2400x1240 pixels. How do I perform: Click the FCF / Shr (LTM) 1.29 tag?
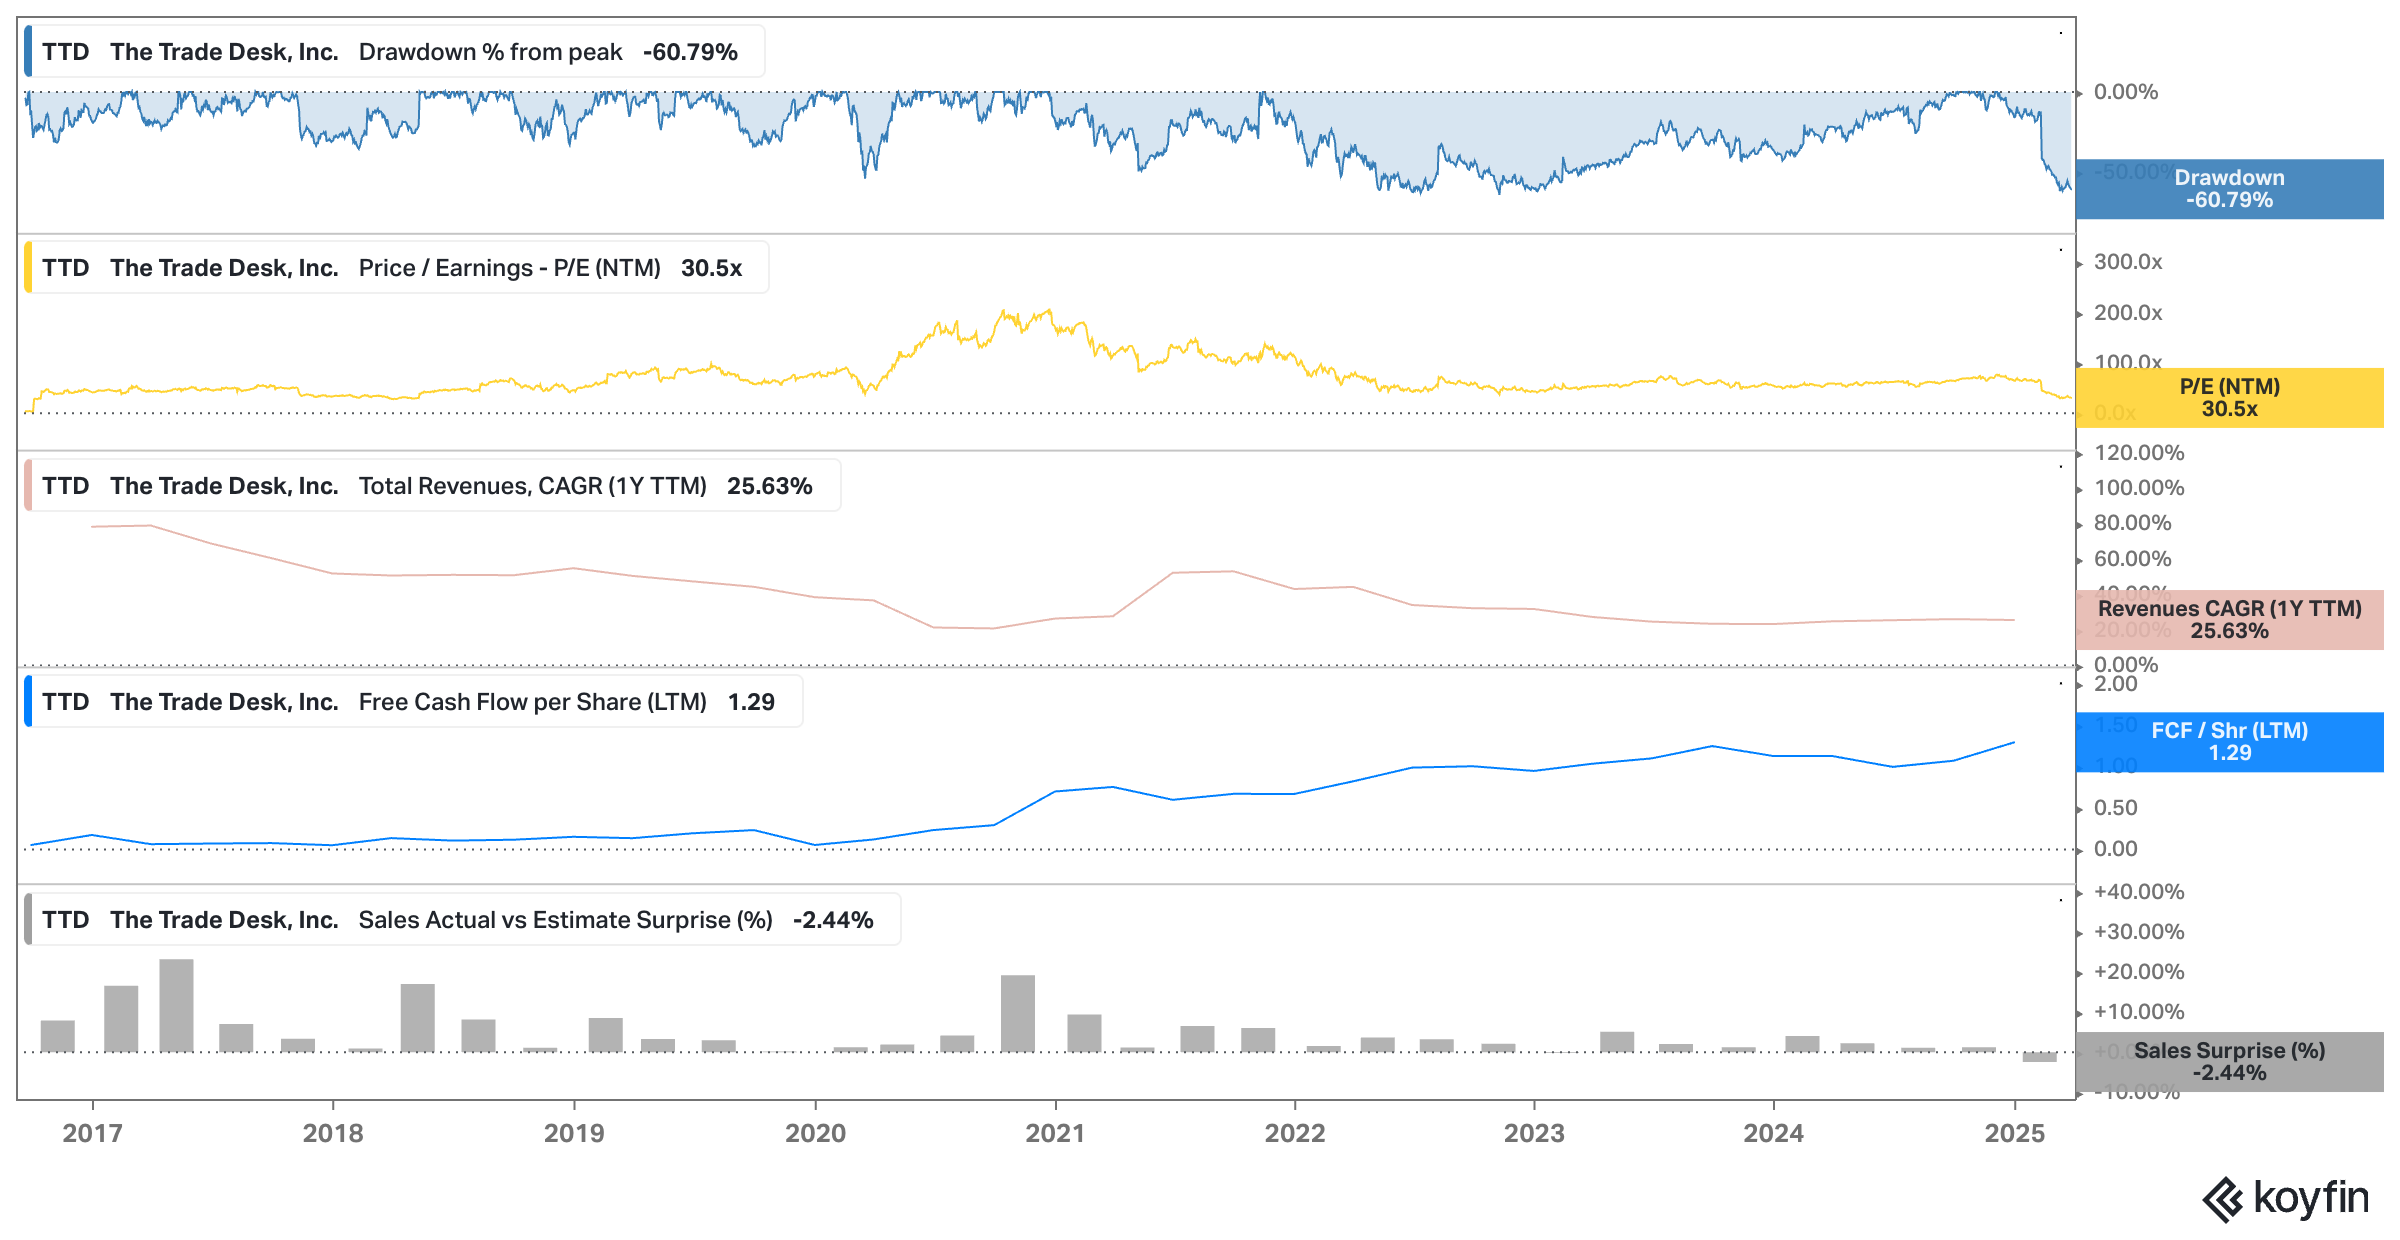(x=2230, y=742)
